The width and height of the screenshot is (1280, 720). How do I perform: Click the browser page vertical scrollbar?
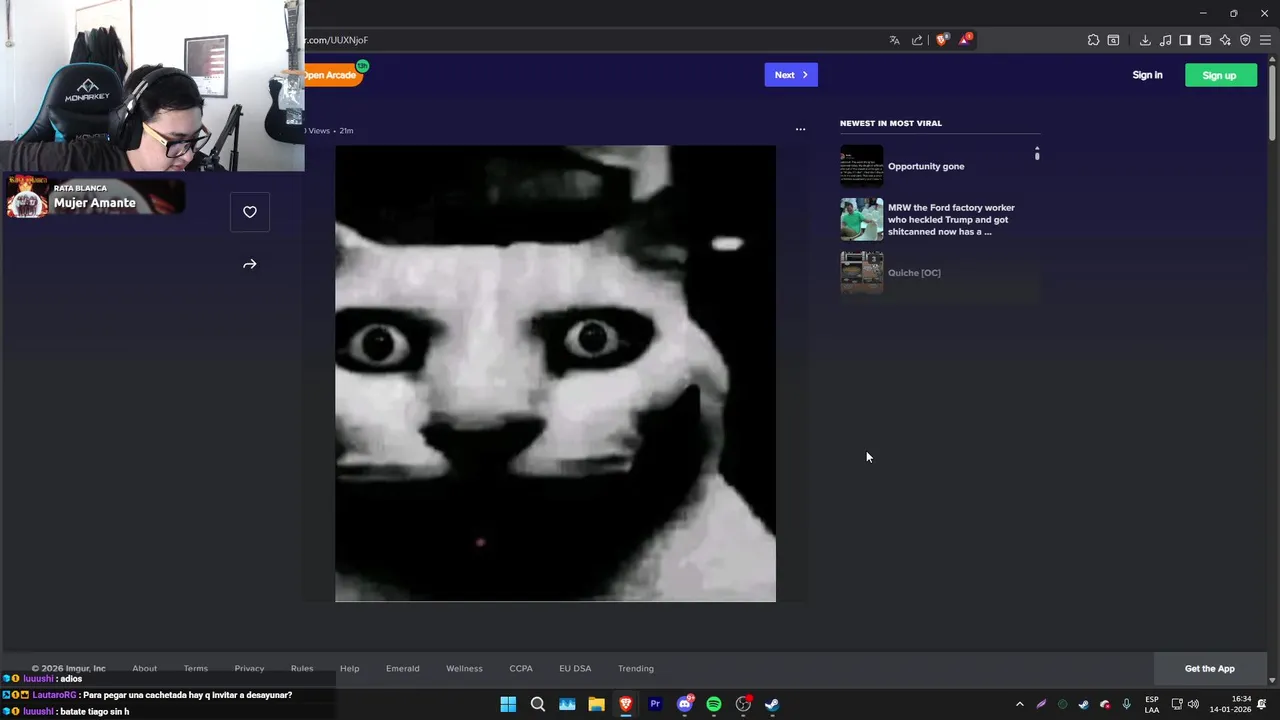pos(1272,104)
